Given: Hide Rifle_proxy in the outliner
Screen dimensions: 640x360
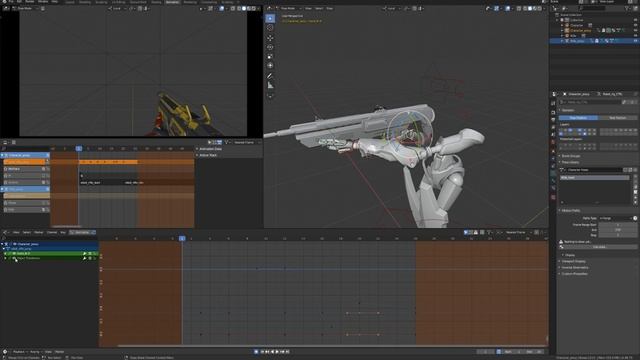Looking at the screenshot, I should [x=635, y=41].
